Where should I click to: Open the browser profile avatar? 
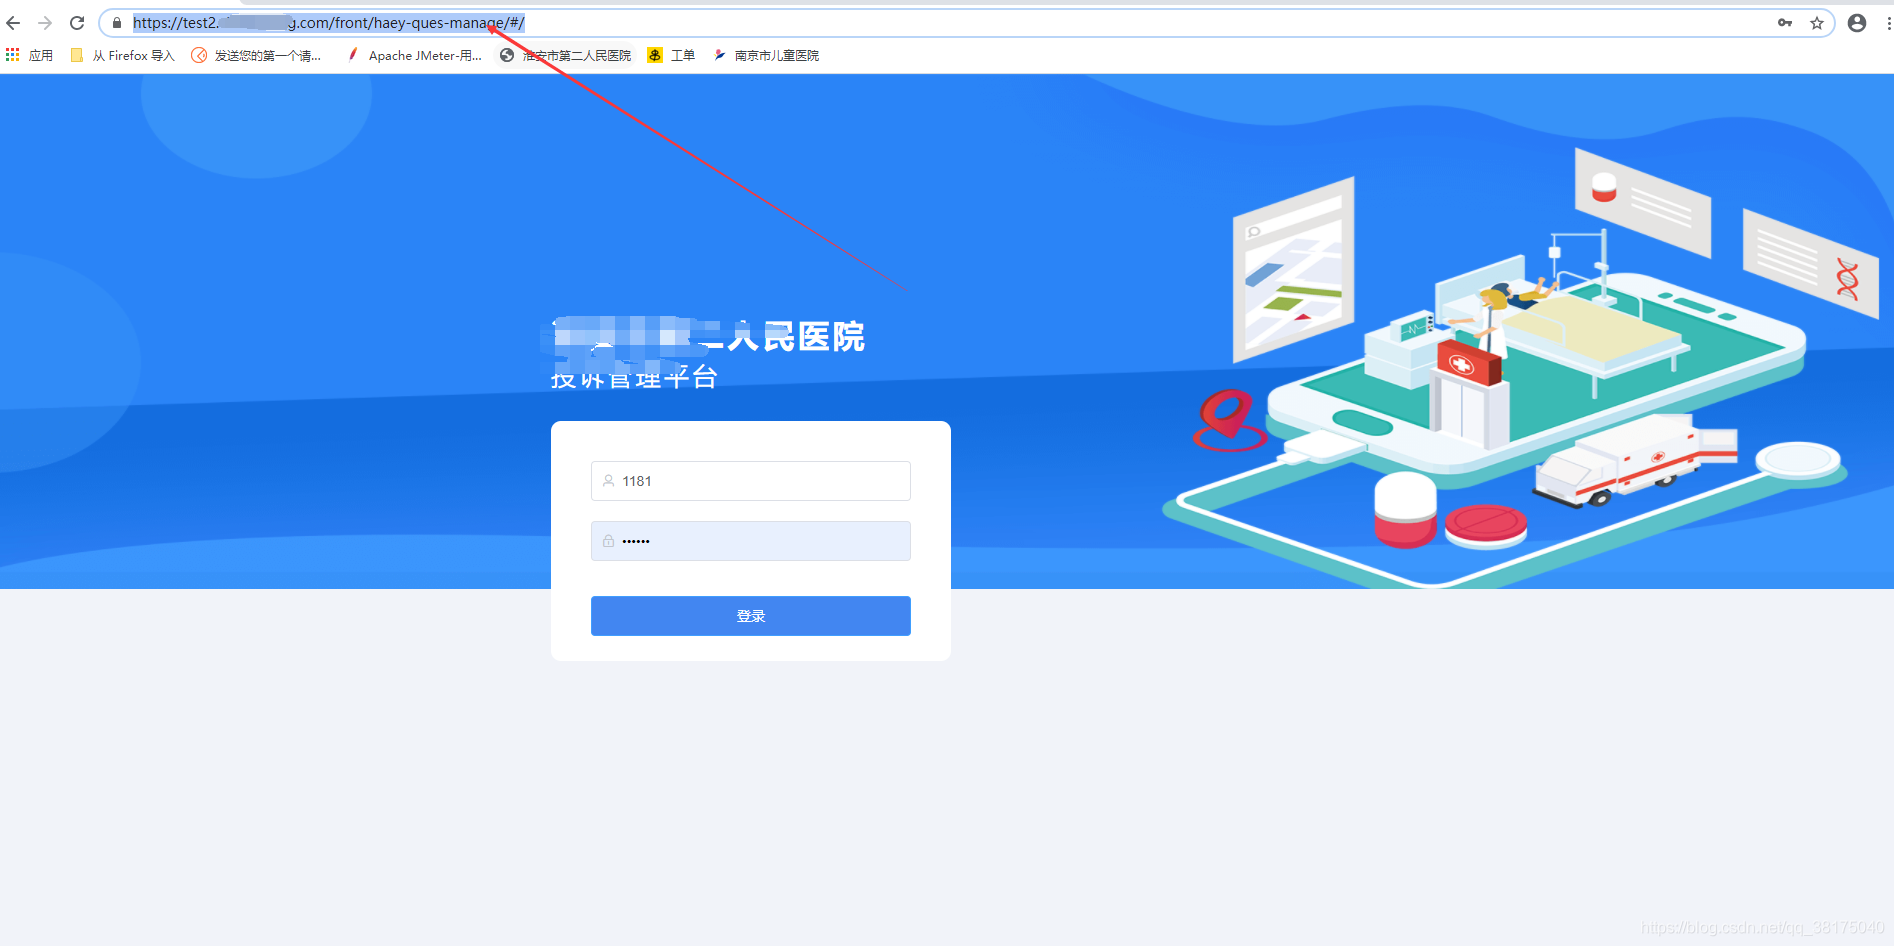pos(1857,23)
